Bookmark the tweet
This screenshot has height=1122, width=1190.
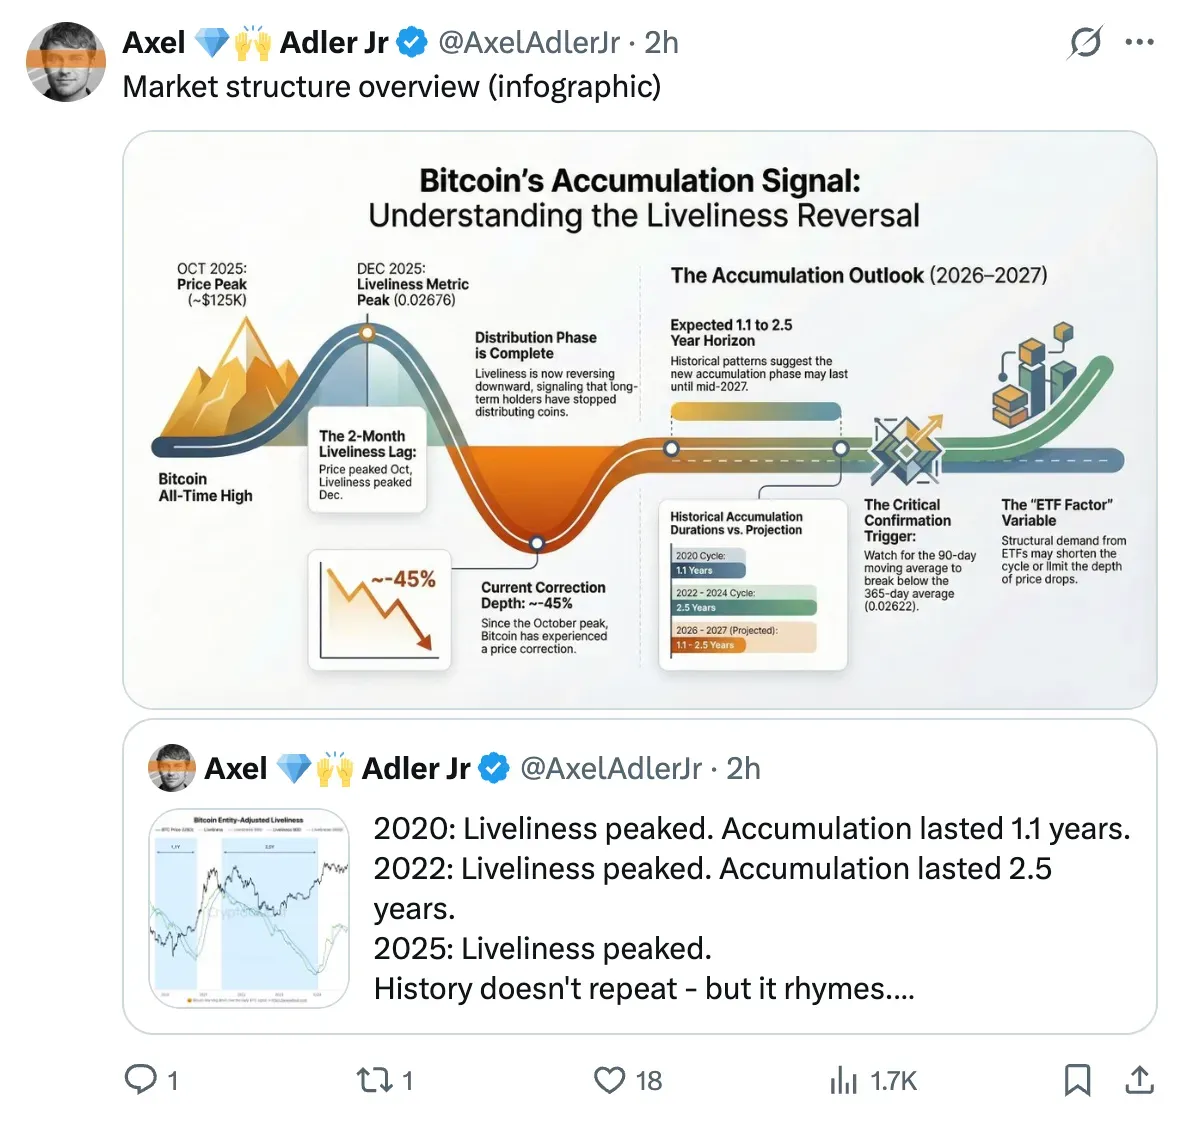(x=1078, y=1081)
